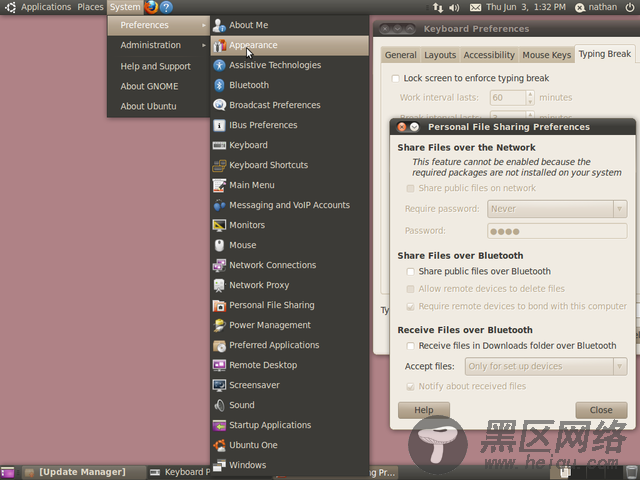Click the Preferred Applications icon

[219, 345]
